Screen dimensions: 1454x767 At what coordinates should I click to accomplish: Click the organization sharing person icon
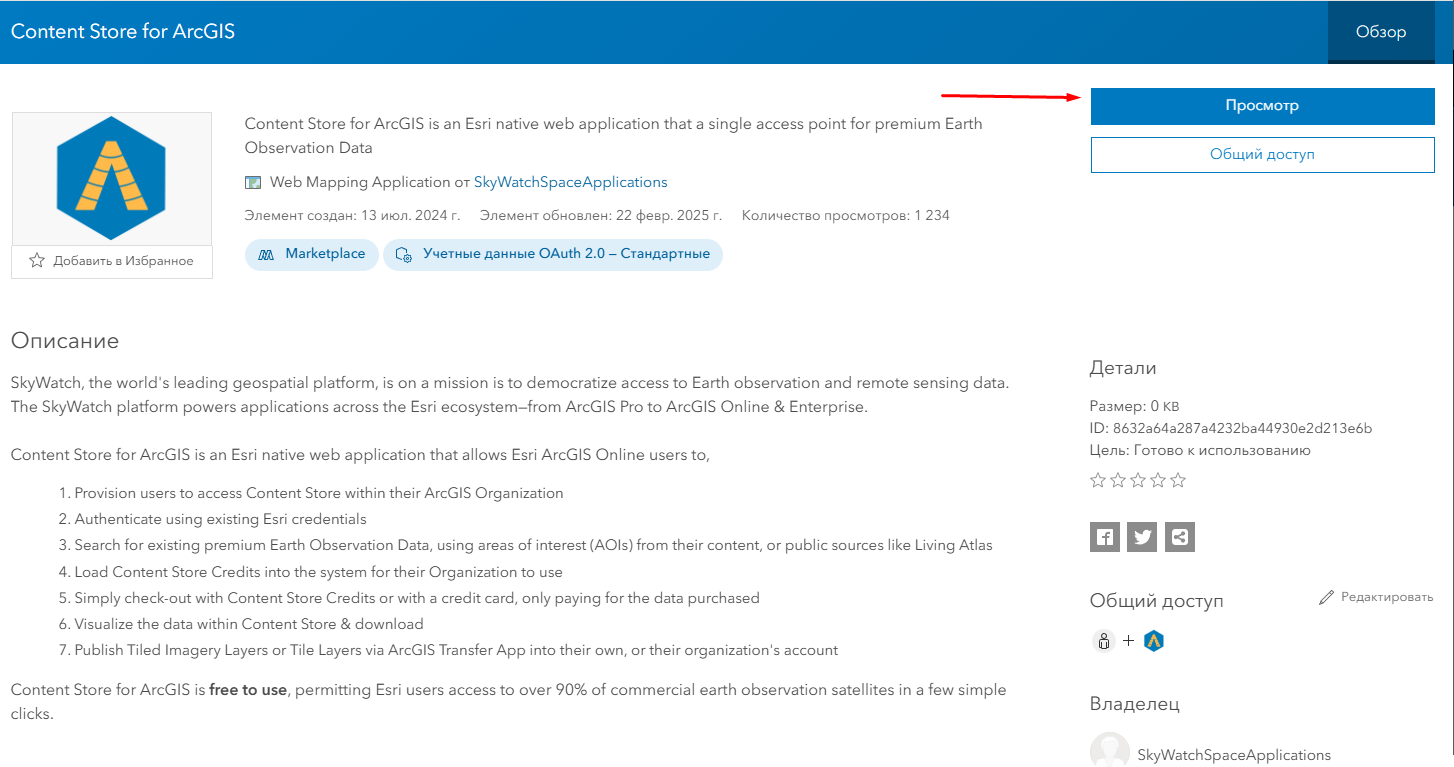[x=1104, y=641]
